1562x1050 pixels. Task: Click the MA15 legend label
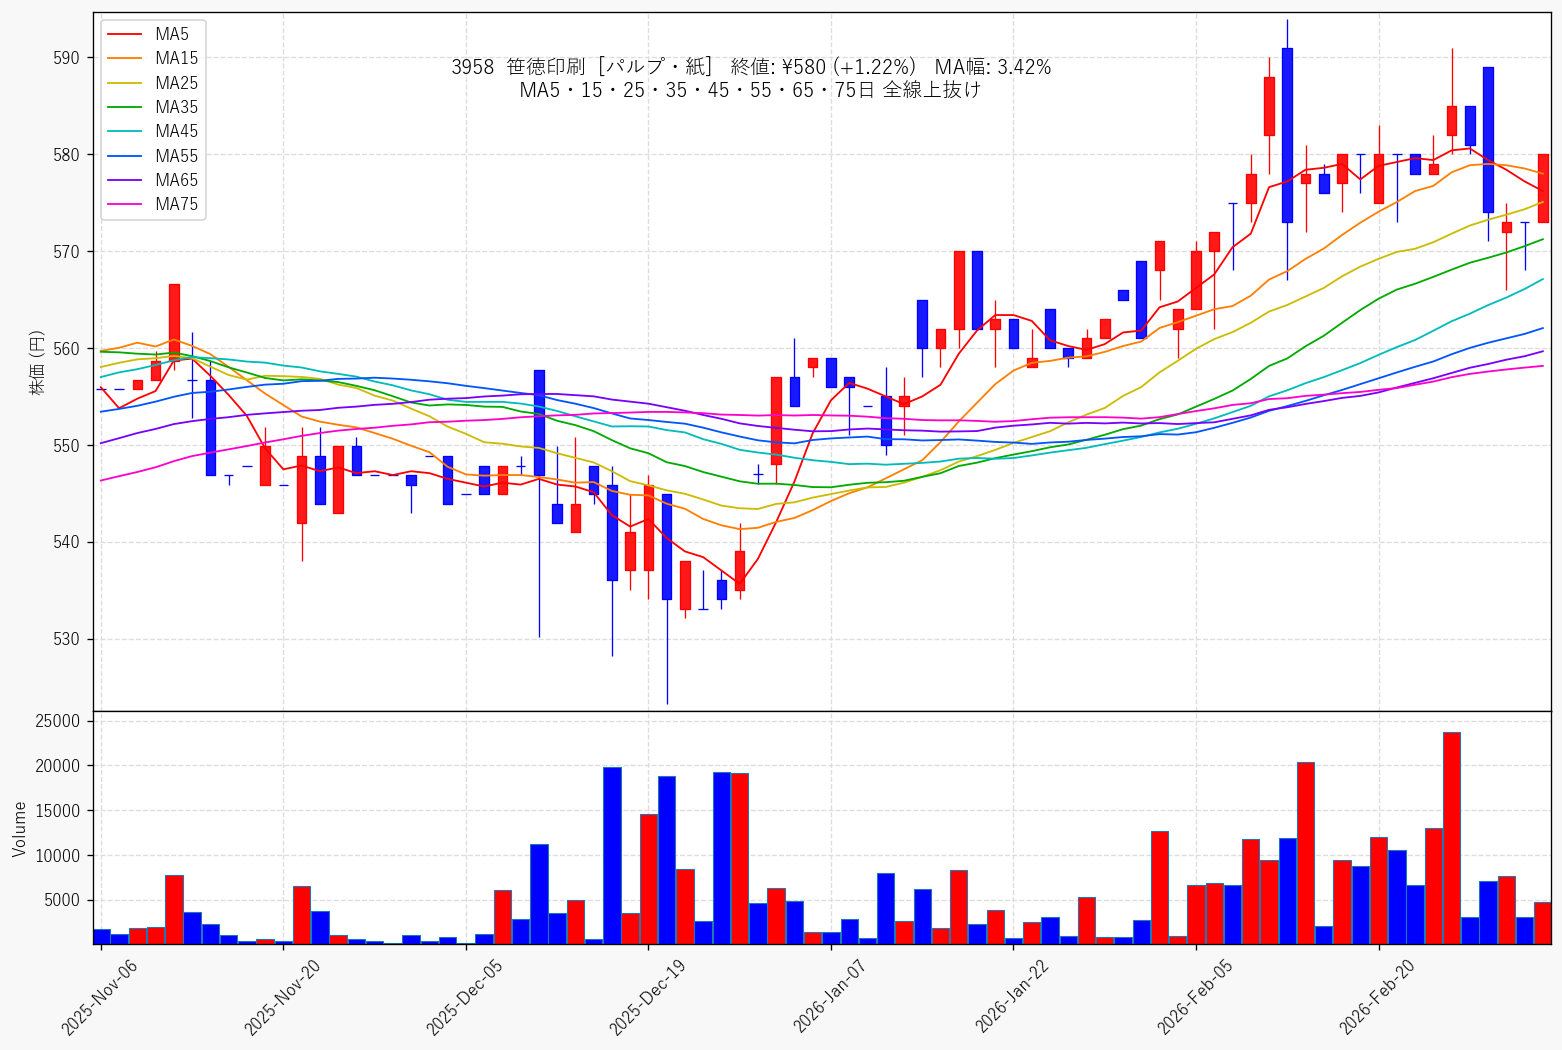pos(177,59)
